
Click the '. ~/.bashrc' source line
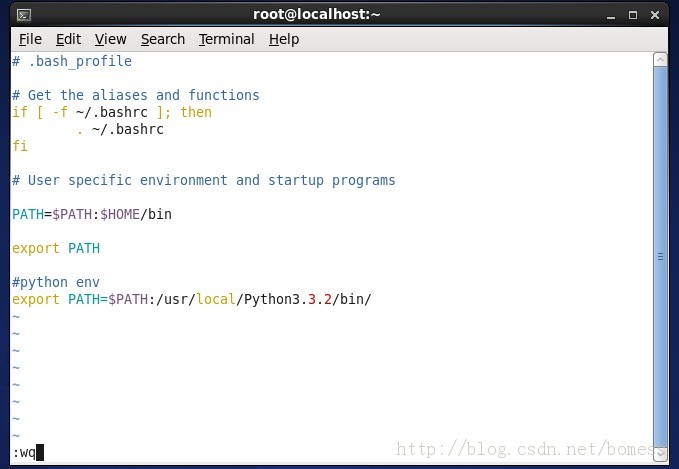[120, 129]
